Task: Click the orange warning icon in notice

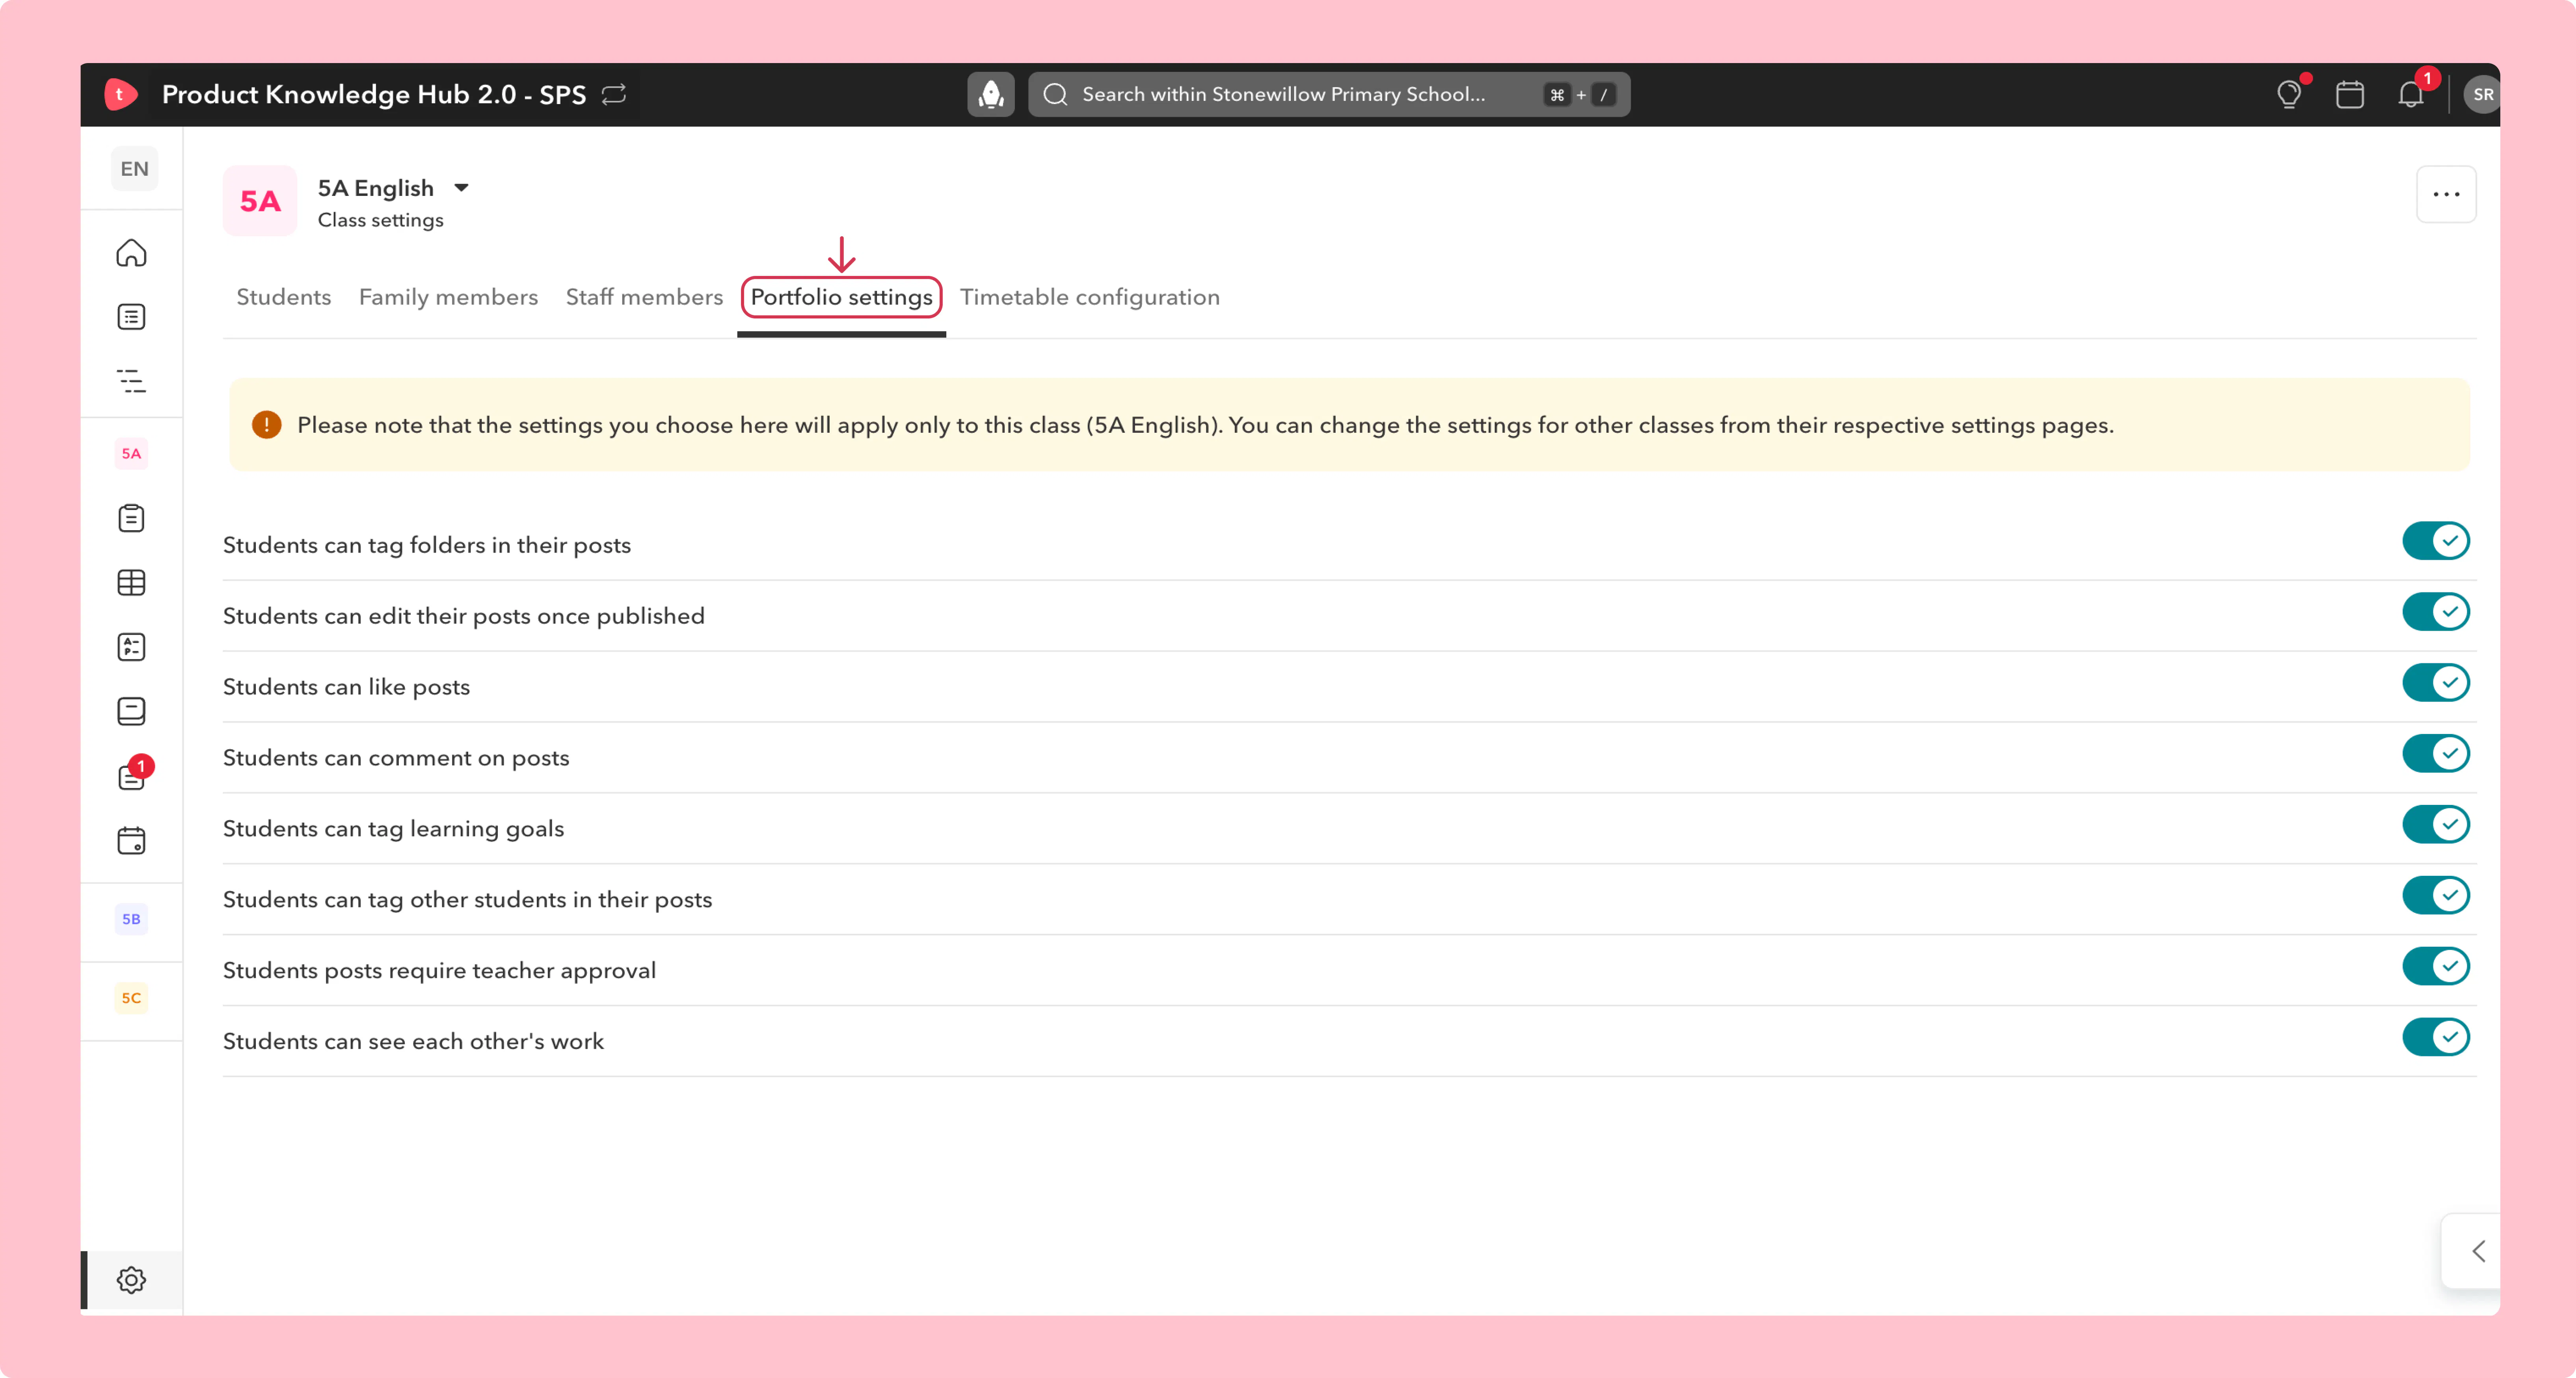Action: (266, 425)
